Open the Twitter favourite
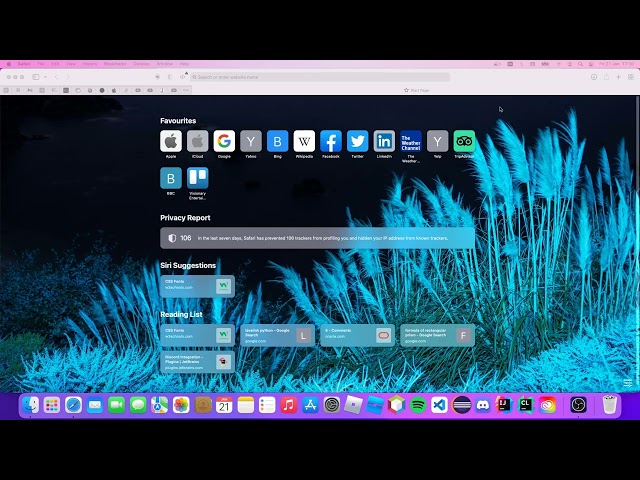Image resolution: width=640 pixels, height=480 pixels. pyautogui.click(x=358, y=141)
